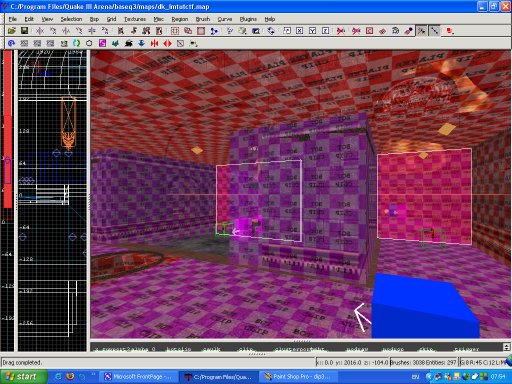Open the Region menu
This screenshot has height=384, width=512.
point(180,19)
